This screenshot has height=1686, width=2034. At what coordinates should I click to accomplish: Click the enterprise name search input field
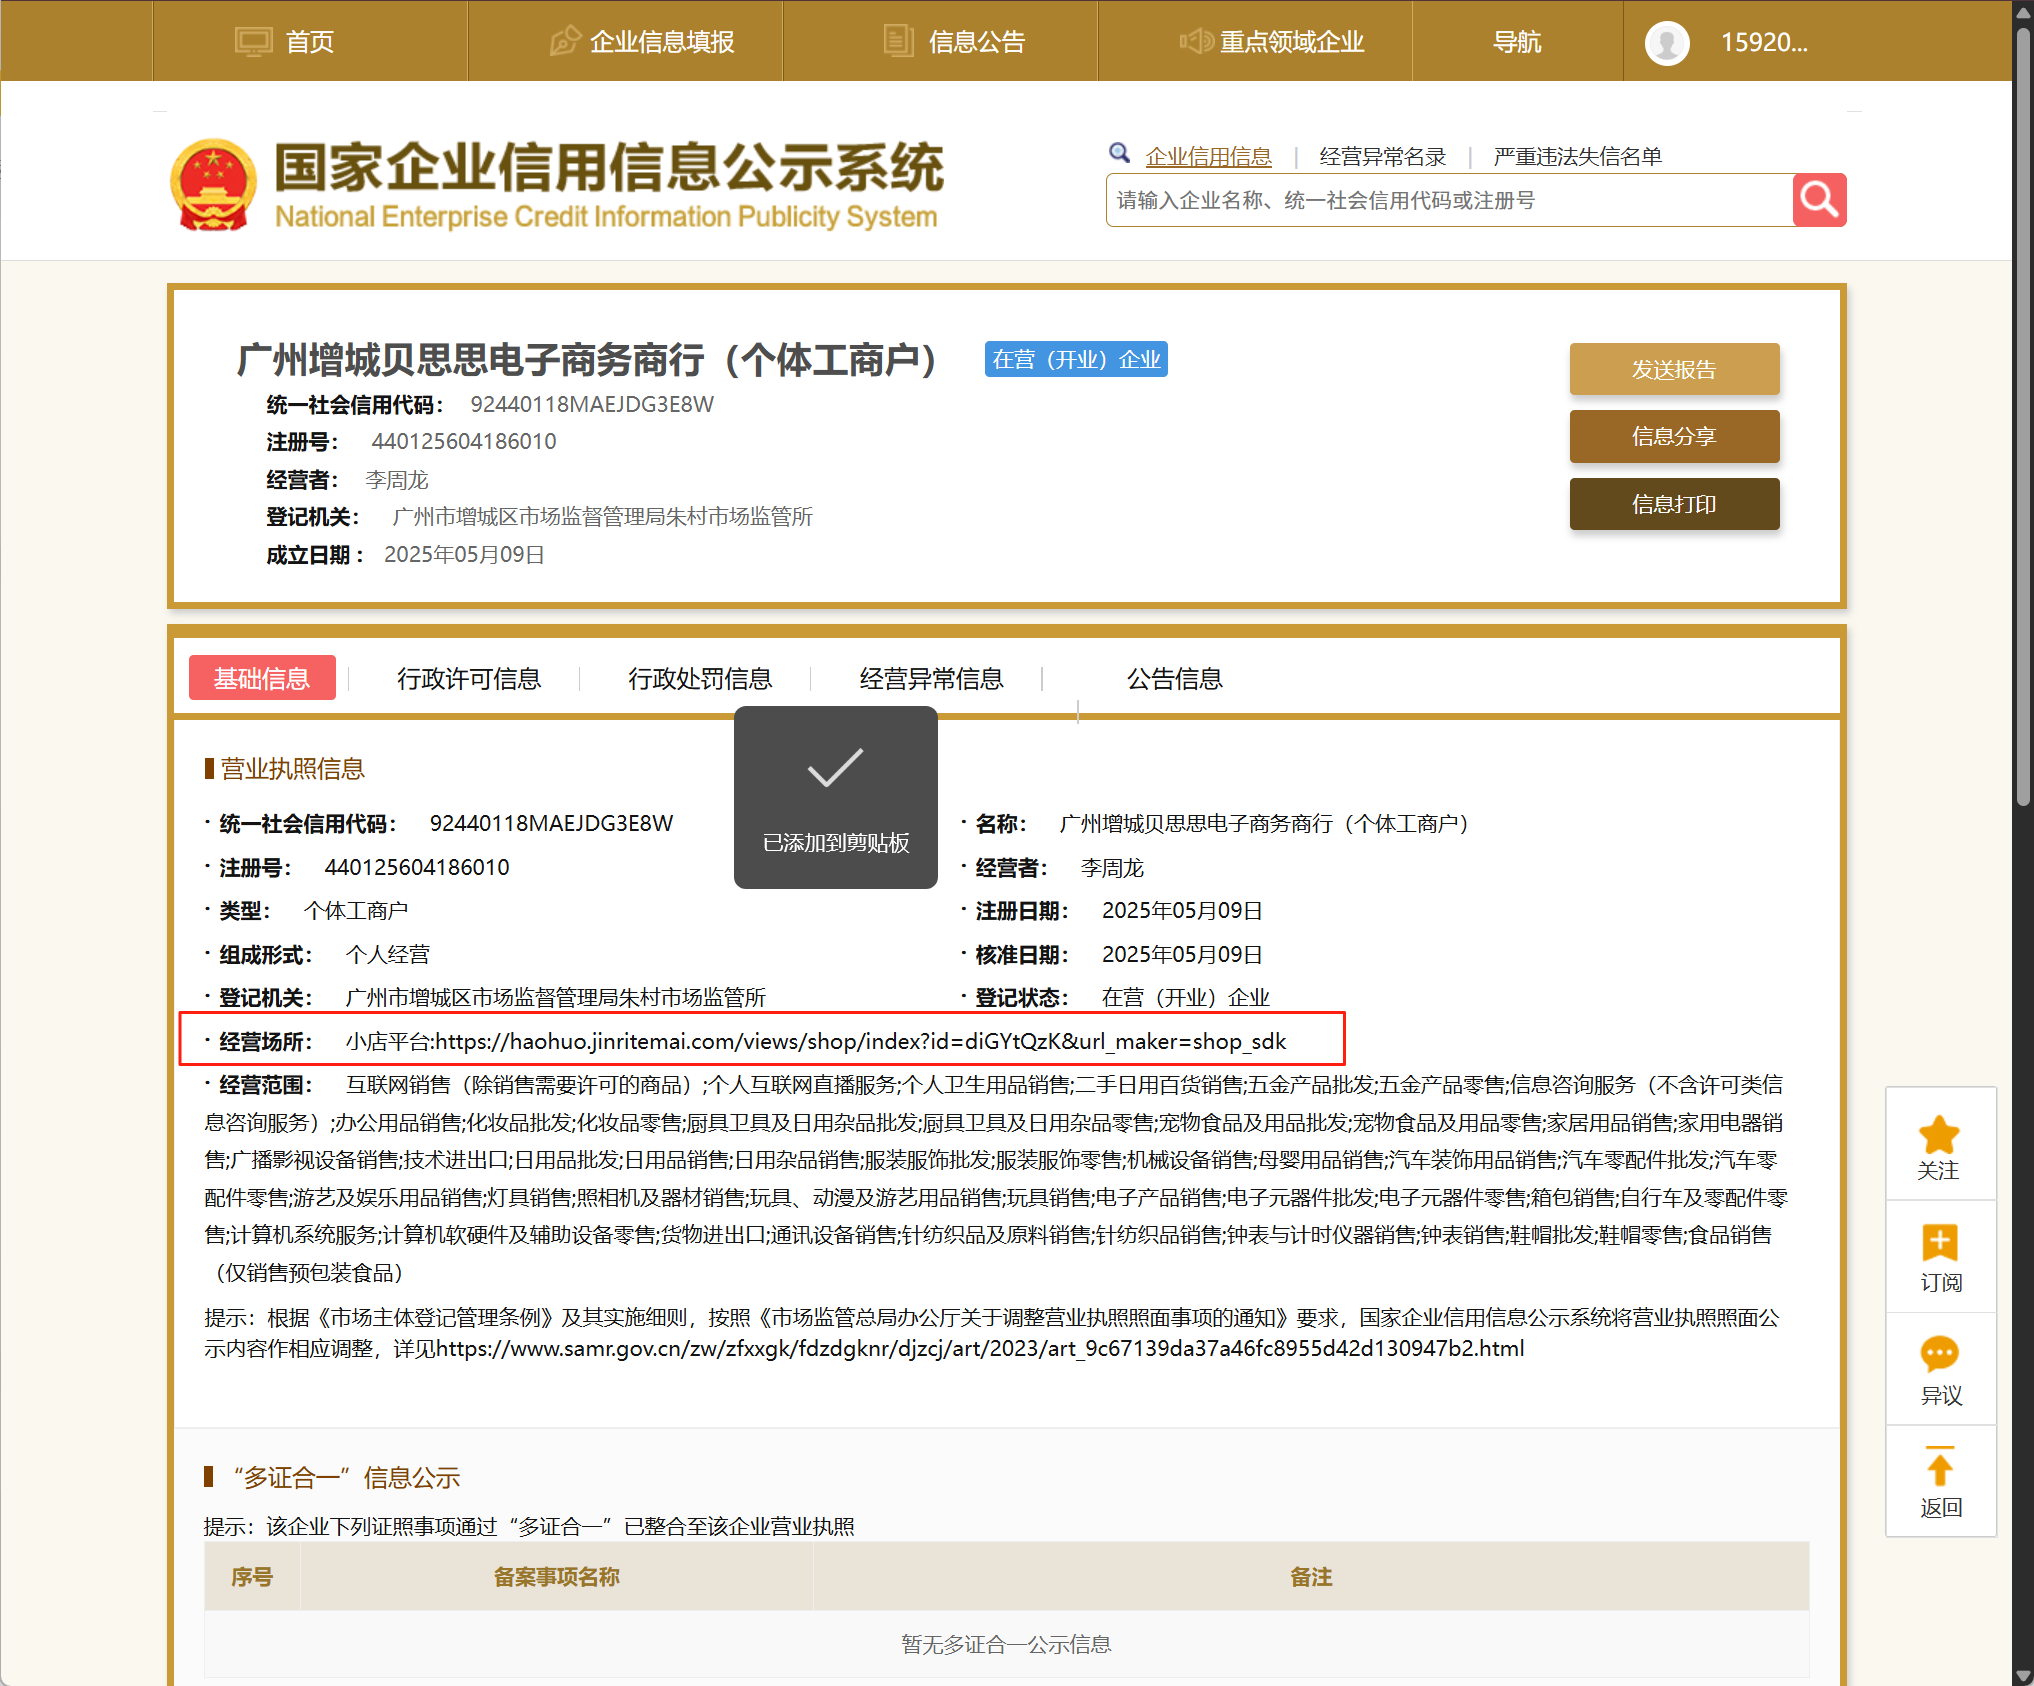click(1448, 200)
